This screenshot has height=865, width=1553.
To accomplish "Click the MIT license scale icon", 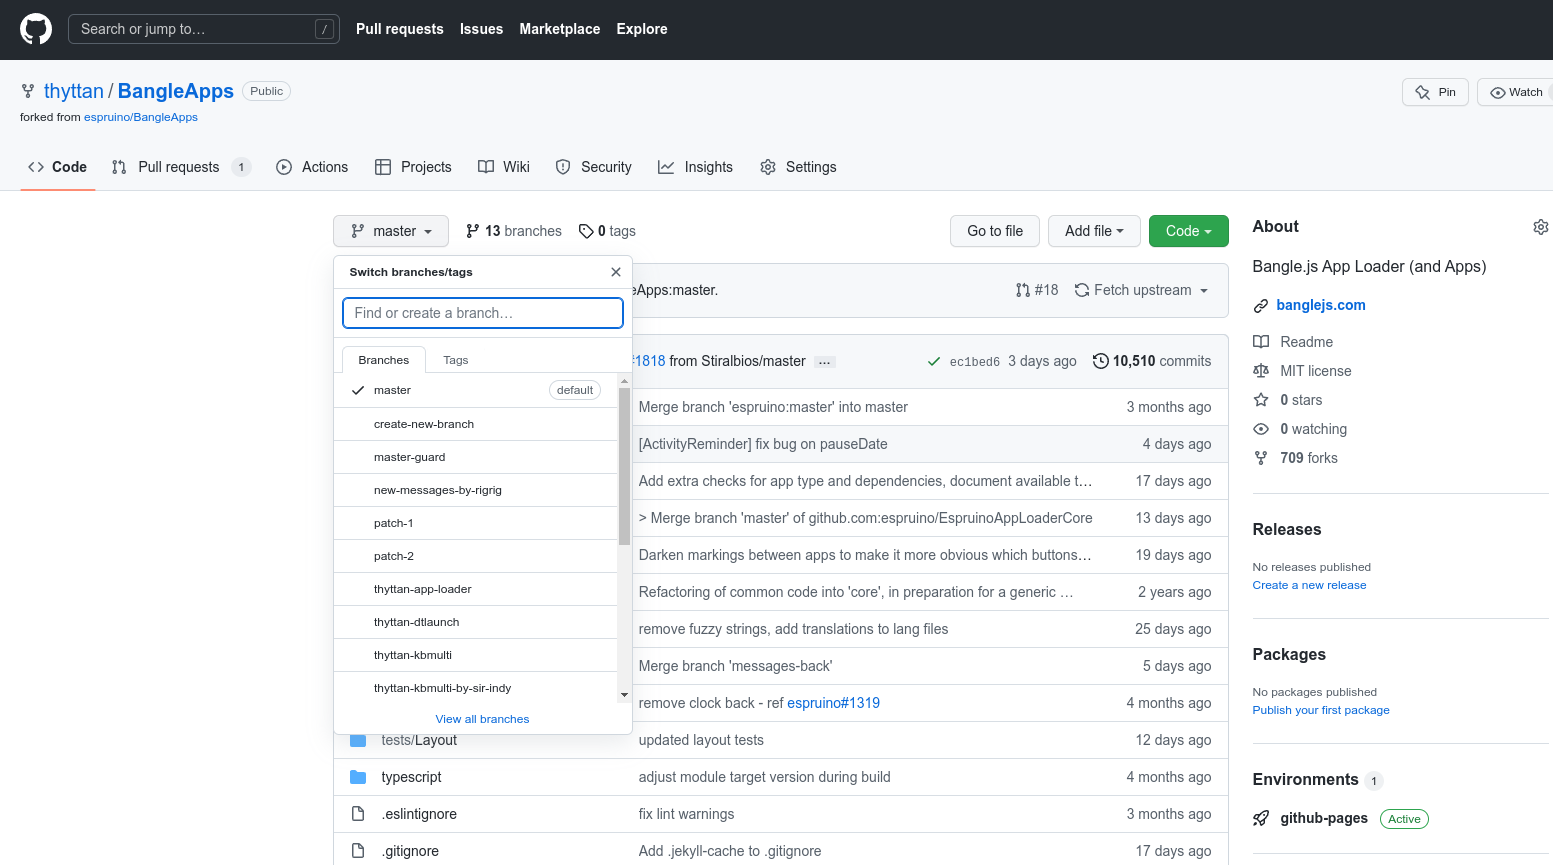I will click(x=1261, y=371).
